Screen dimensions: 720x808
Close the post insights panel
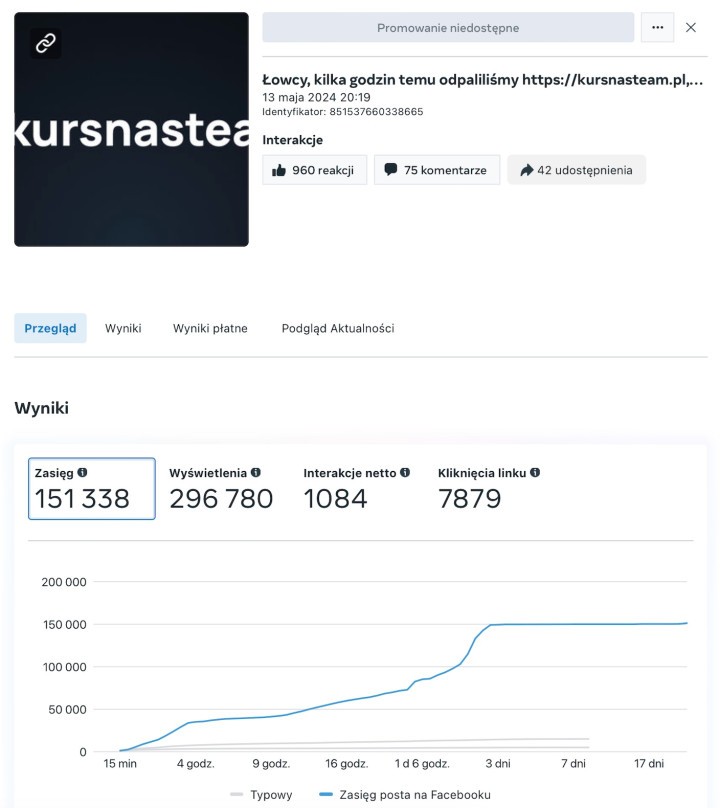[x=691, y=27]
